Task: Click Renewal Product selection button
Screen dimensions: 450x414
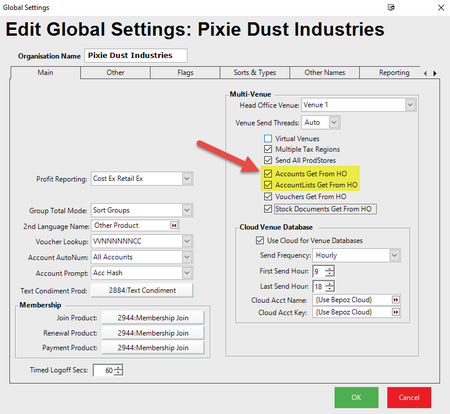Action: 153,333
